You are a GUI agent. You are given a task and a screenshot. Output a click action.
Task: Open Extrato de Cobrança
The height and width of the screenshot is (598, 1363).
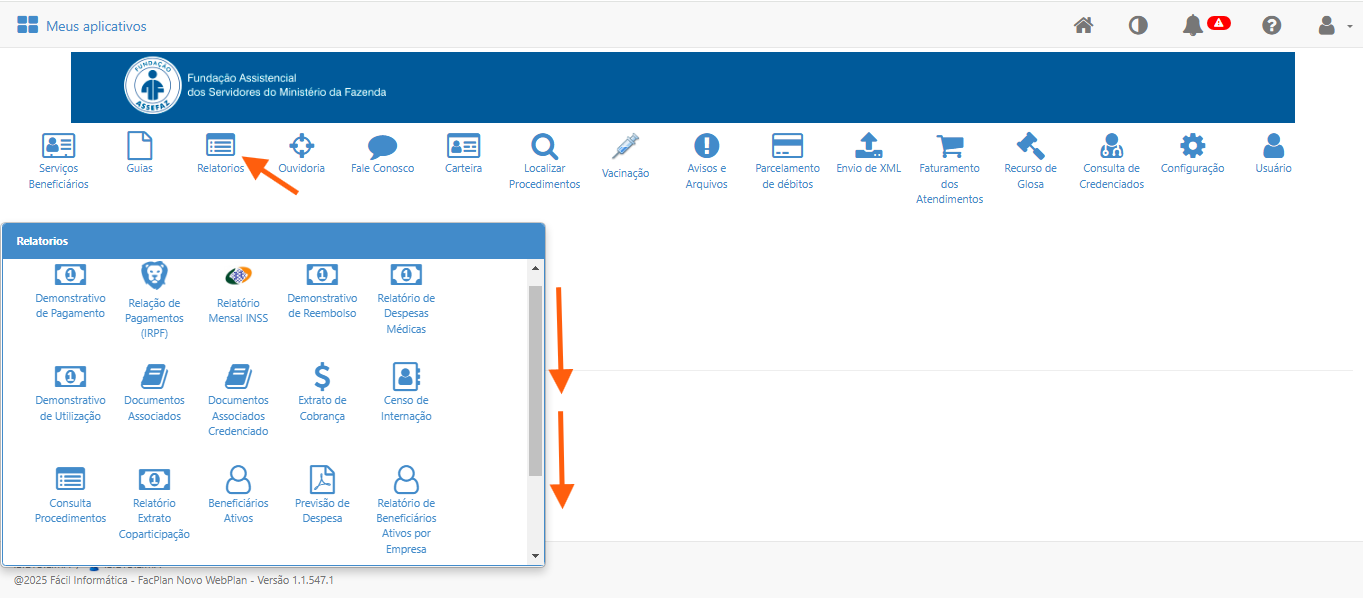coord(322,392)
